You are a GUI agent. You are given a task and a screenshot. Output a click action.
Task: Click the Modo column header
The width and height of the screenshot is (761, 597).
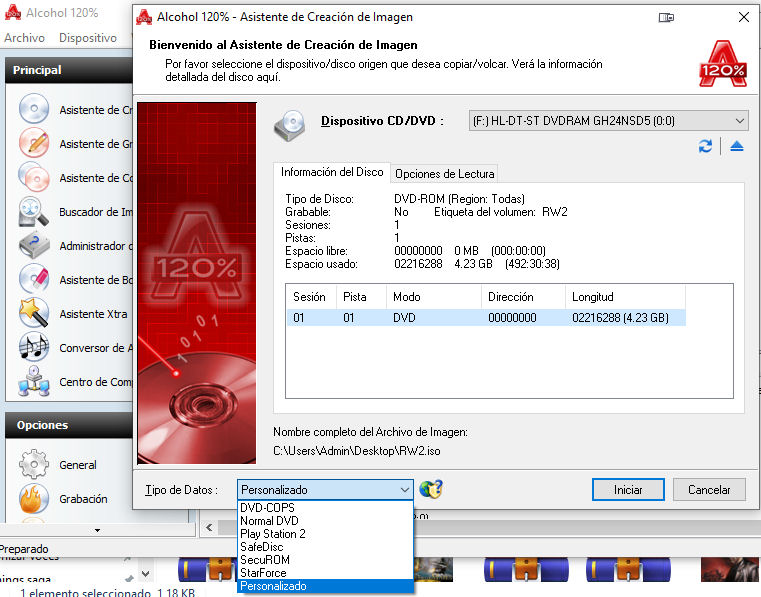(x=434, y=297)
